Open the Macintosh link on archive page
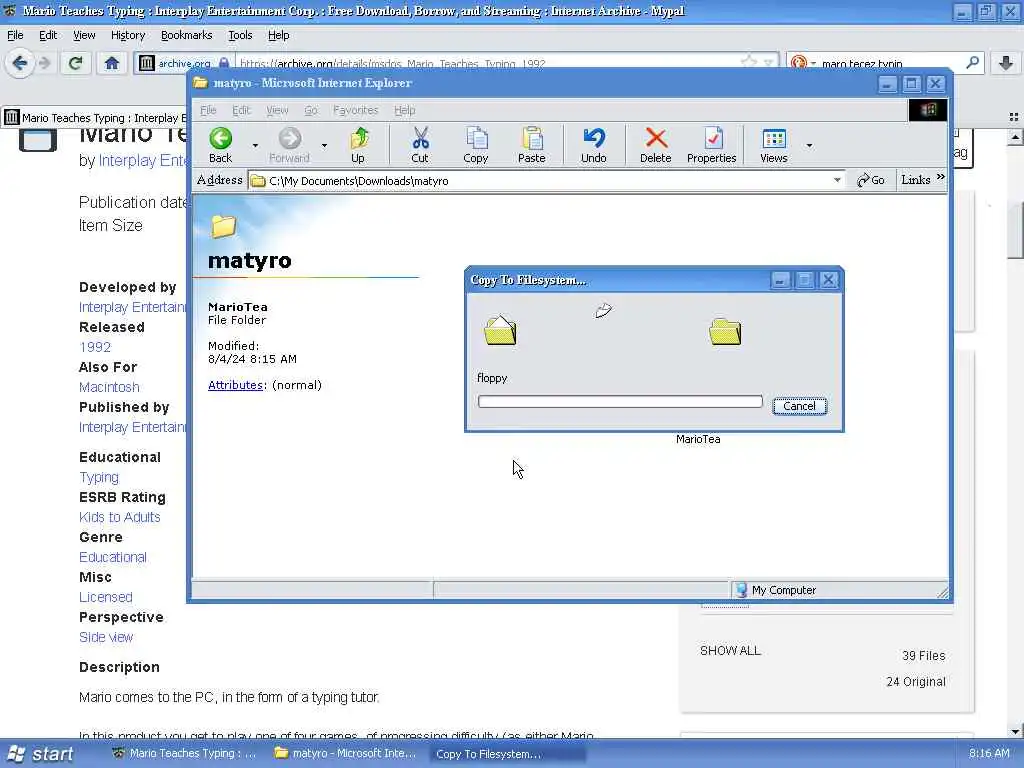The height and width of the screenshot is (768, 1024). pyautogui.click(x=109, y=387)
